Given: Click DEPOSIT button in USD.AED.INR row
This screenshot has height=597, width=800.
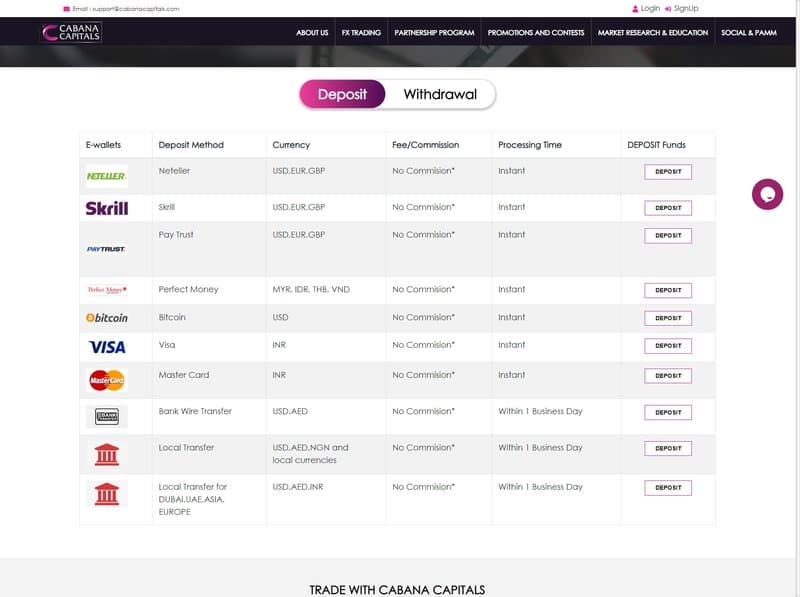Looking at the screenshot, I should [668, 488].
